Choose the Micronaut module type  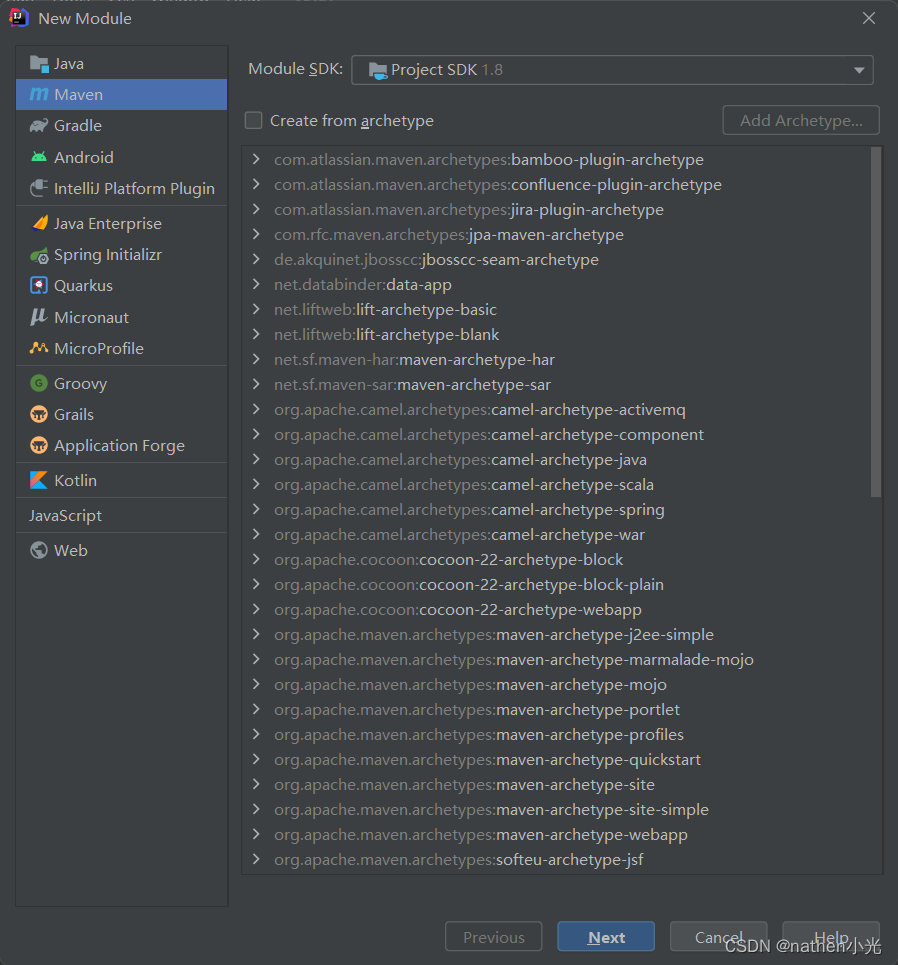pyautogui.click(x=90, y=317)
